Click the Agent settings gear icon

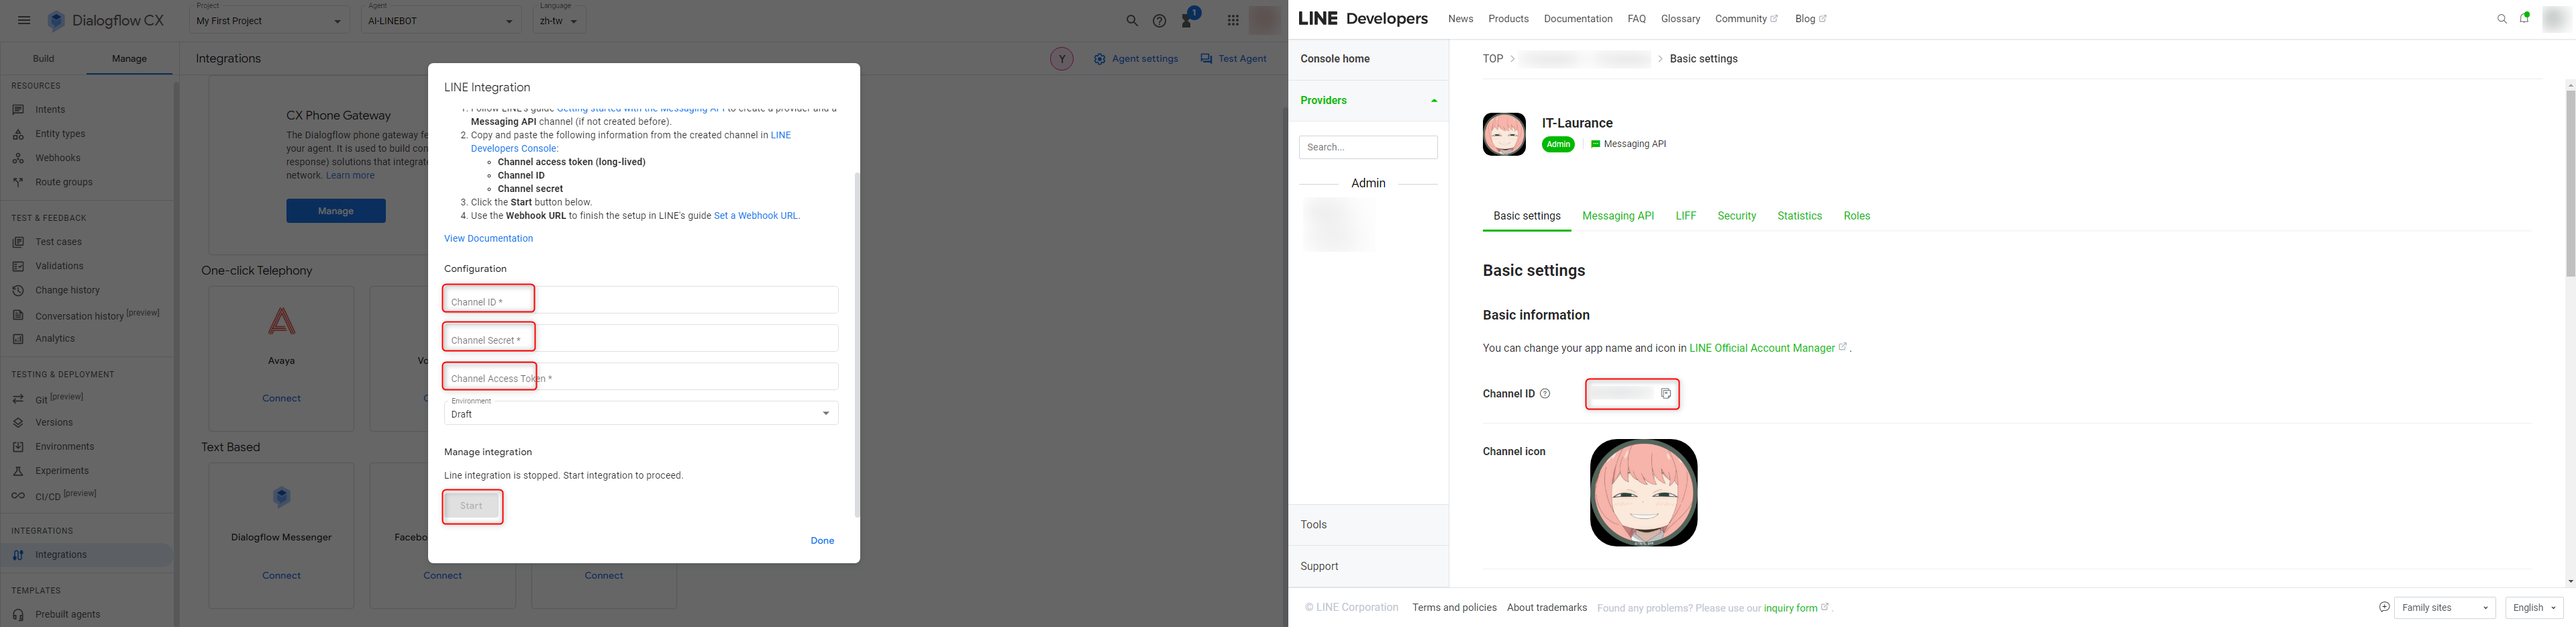coord(1099,59)
